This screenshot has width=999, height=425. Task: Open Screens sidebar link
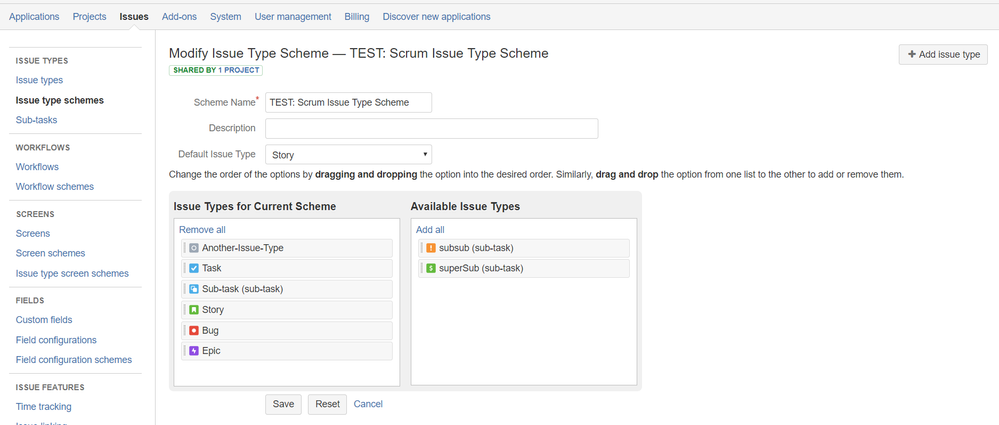coord(33,234)
